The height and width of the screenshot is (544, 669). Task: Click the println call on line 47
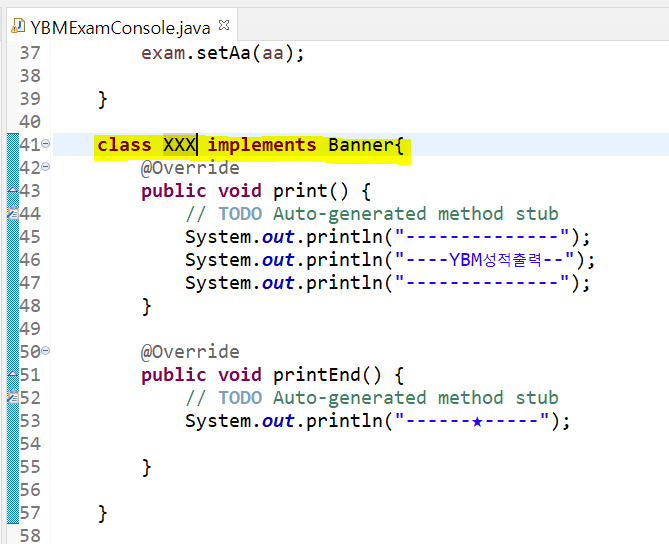click(x=387, y=283)
